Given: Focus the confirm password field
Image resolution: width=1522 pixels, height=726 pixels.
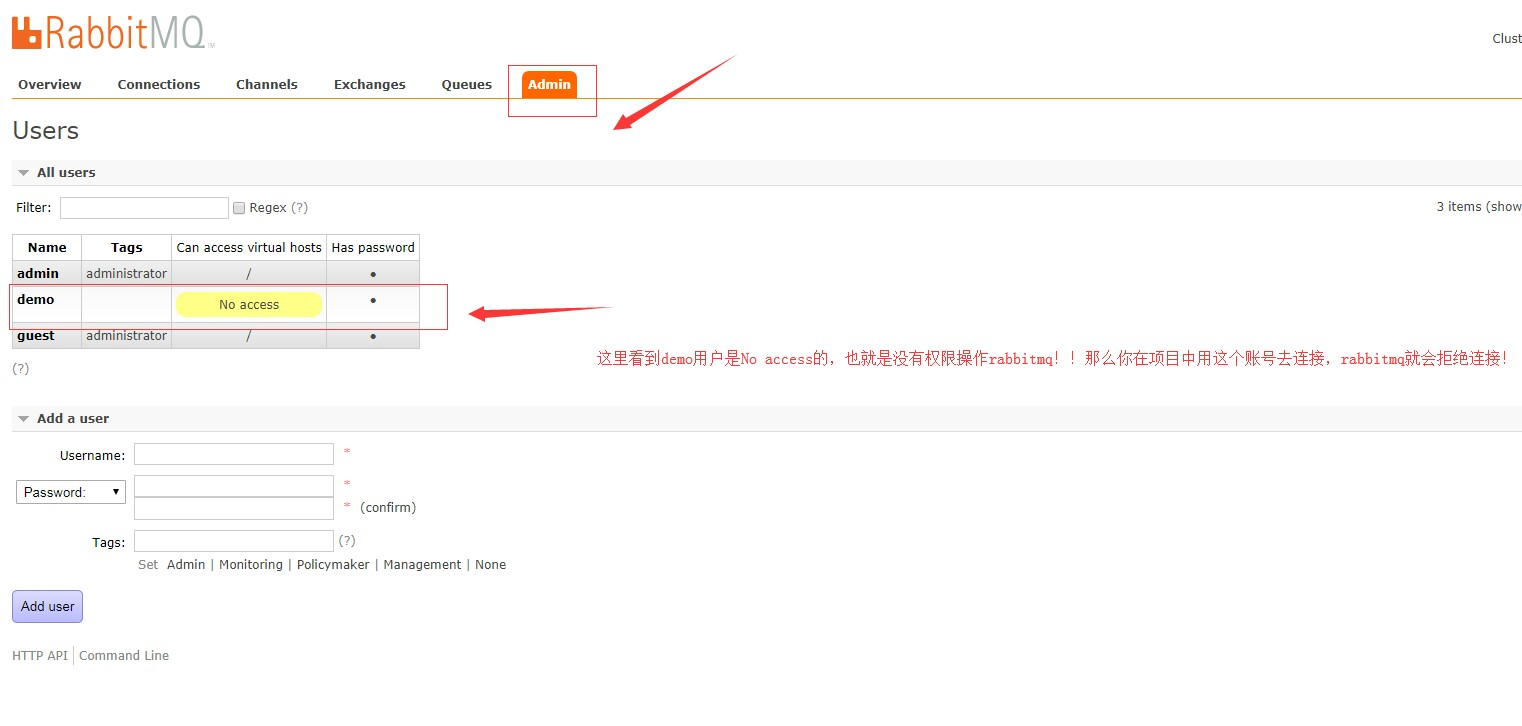Looking at the screenshot, I should [234, 508].
